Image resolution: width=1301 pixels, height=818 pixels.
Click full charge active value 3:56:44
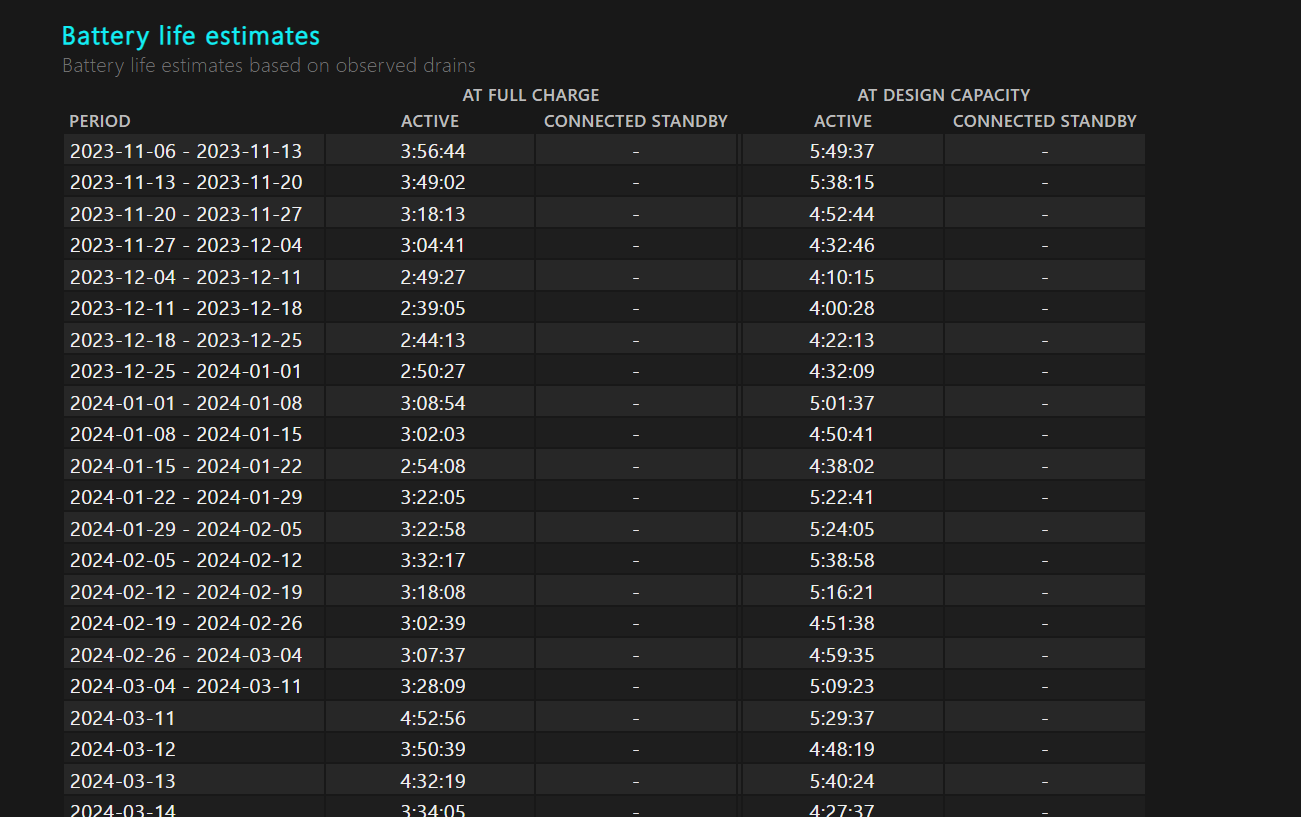pyautogui.click(x=433, y=151)
